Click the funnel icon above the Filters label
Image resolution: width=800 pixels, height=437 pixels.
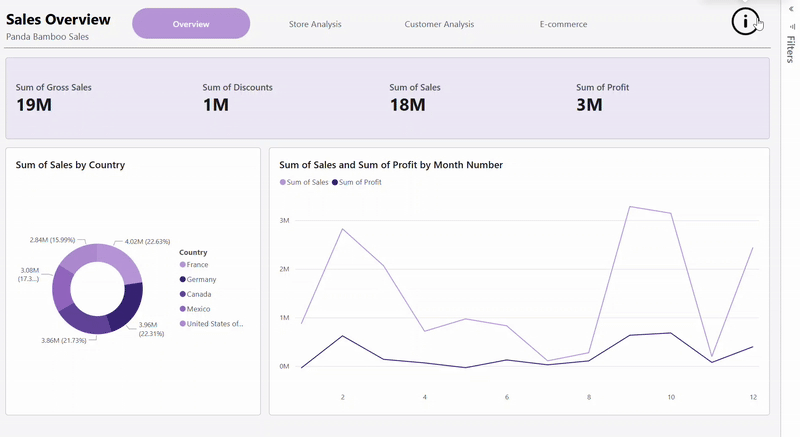791,27
